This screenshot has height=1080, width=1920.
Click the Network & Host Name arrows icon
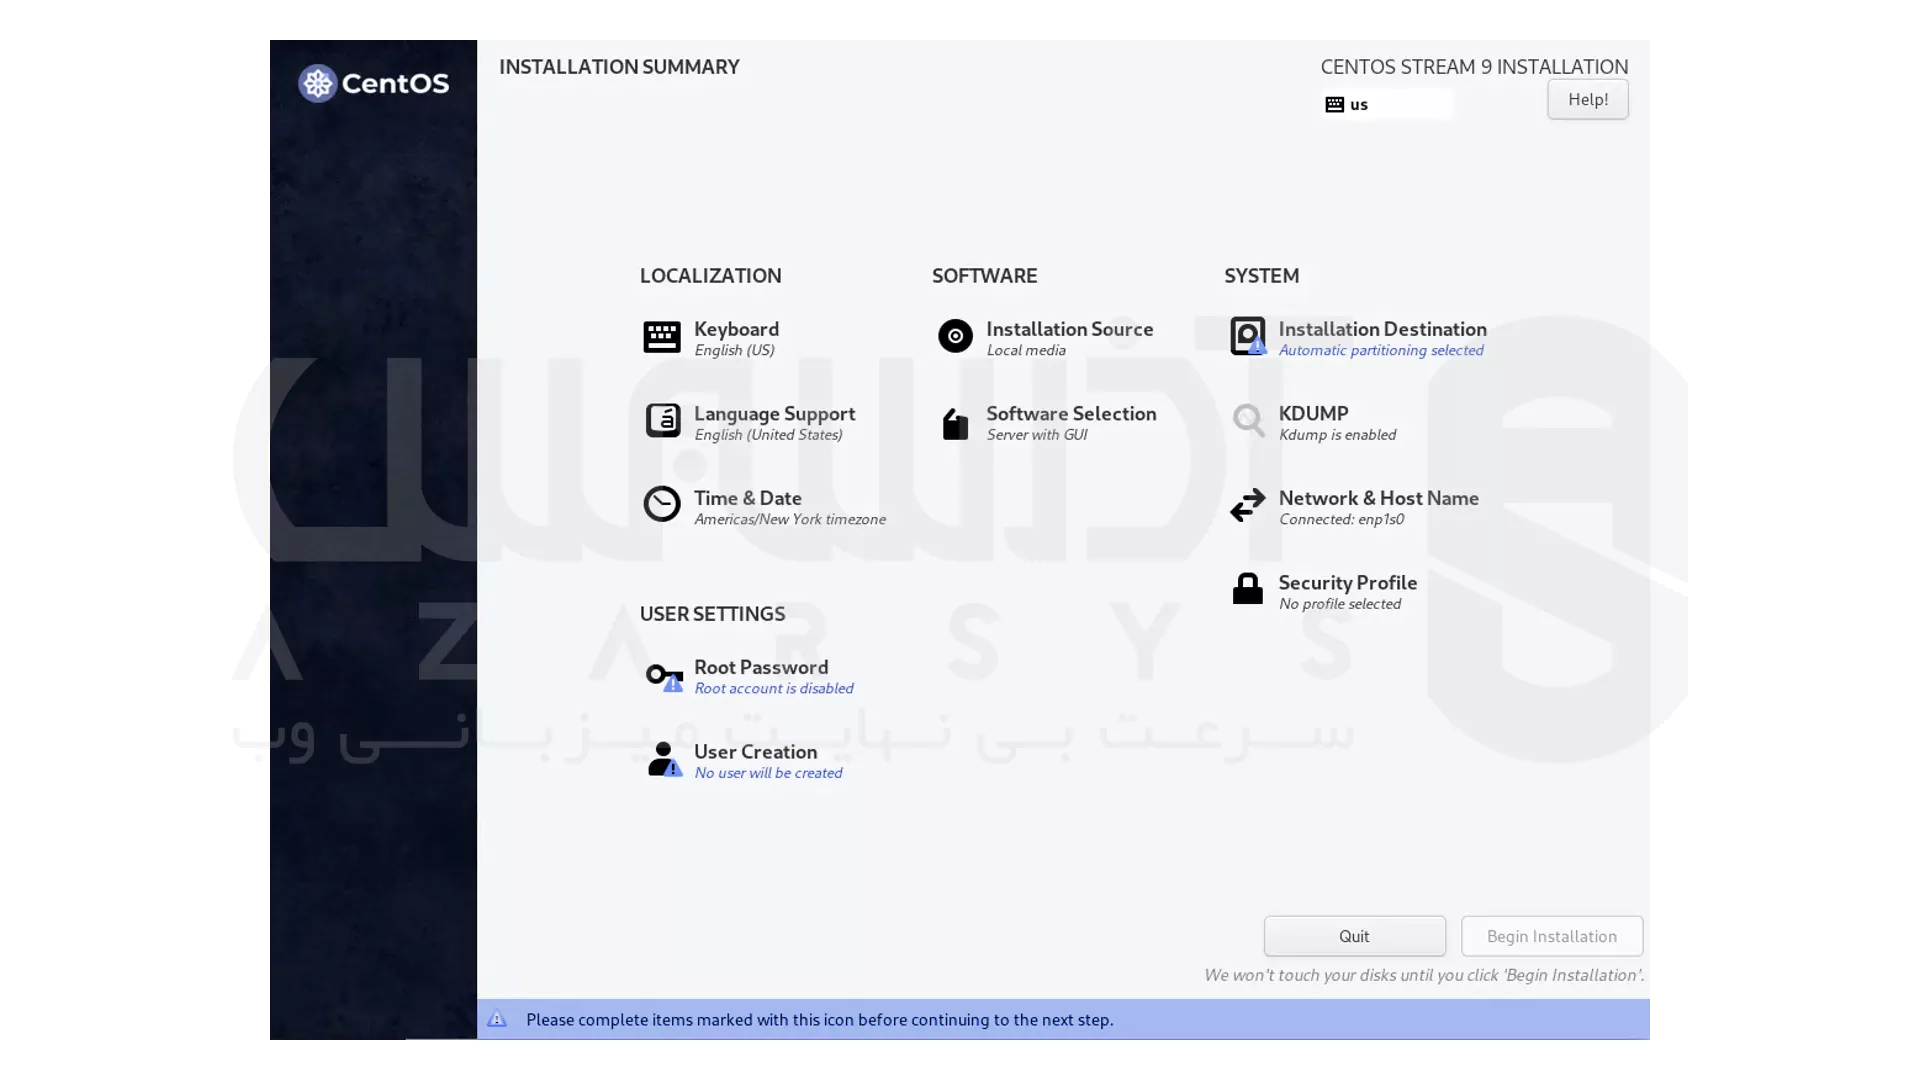click(1247, 505)
